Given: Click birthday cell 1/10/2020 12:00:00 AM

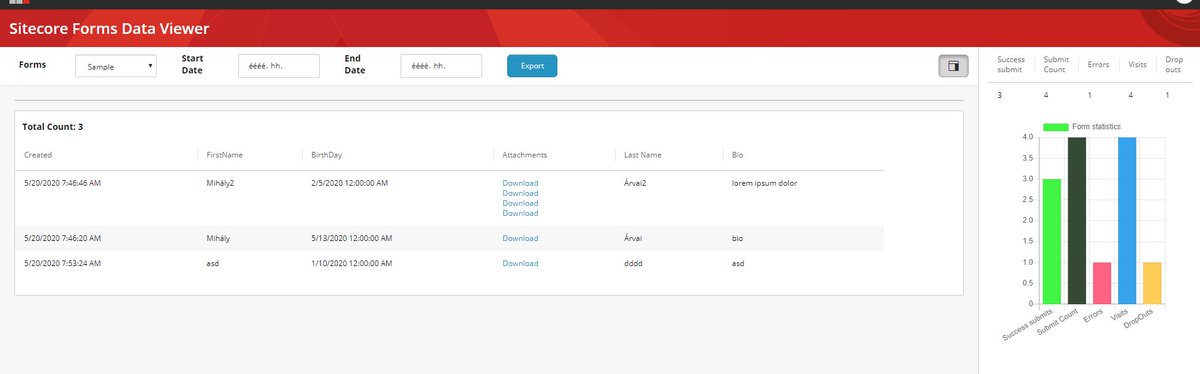Looking at the screenshot, I should (x=351, y=263).
